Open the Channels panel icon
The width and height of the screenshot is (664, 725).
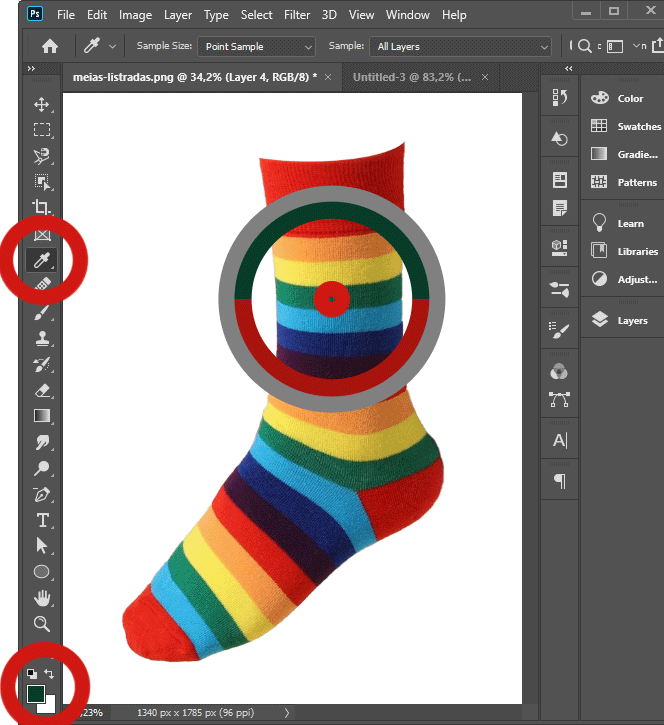(x=559, y=371)
